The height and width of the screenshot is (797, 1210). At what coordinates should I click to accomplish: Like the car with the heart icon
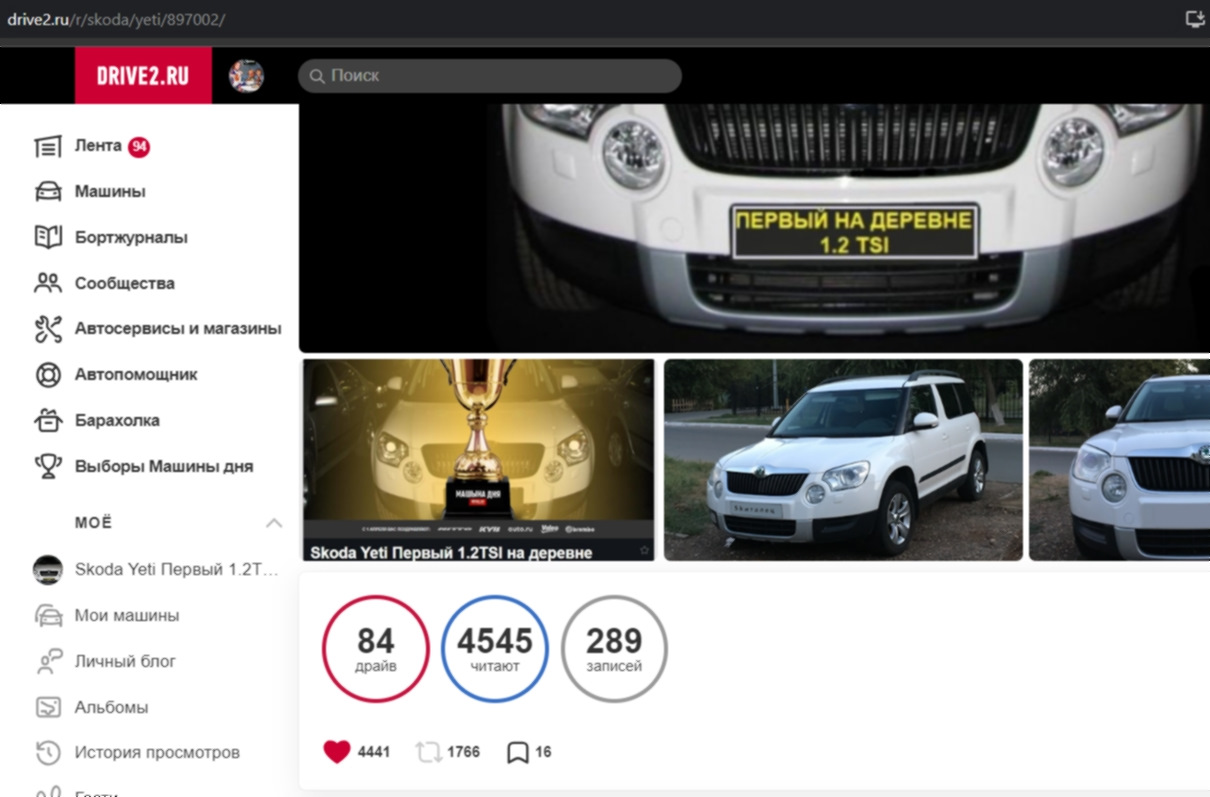[337, 752]
